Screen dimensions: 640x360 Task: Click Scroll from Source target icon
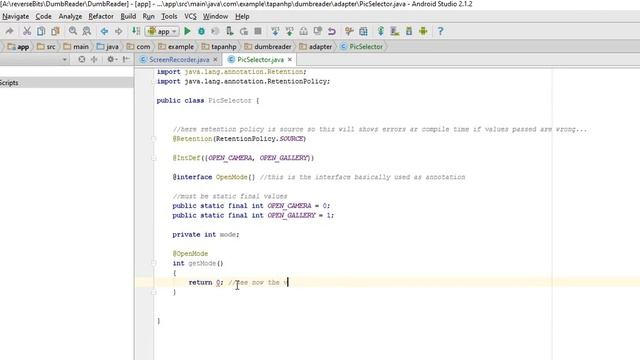click(82, 60)
